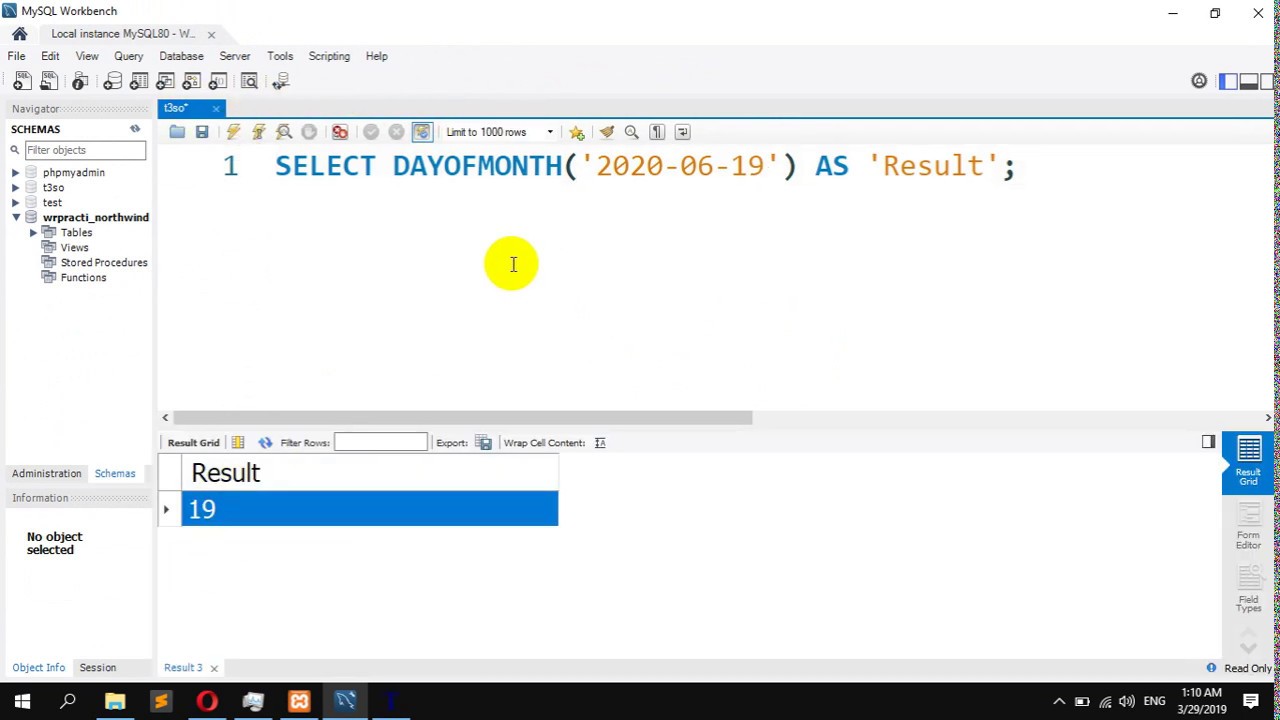1280x720 pixels.
Task: Save the script to a file
Action: (202, 132)
